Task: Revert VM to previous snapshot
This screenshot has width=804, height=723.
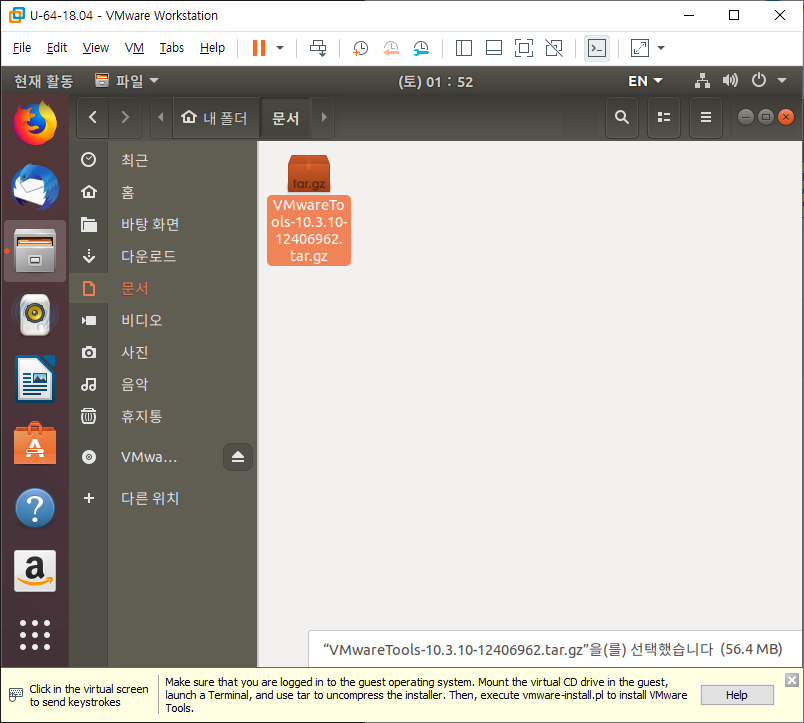Action: 391,48
